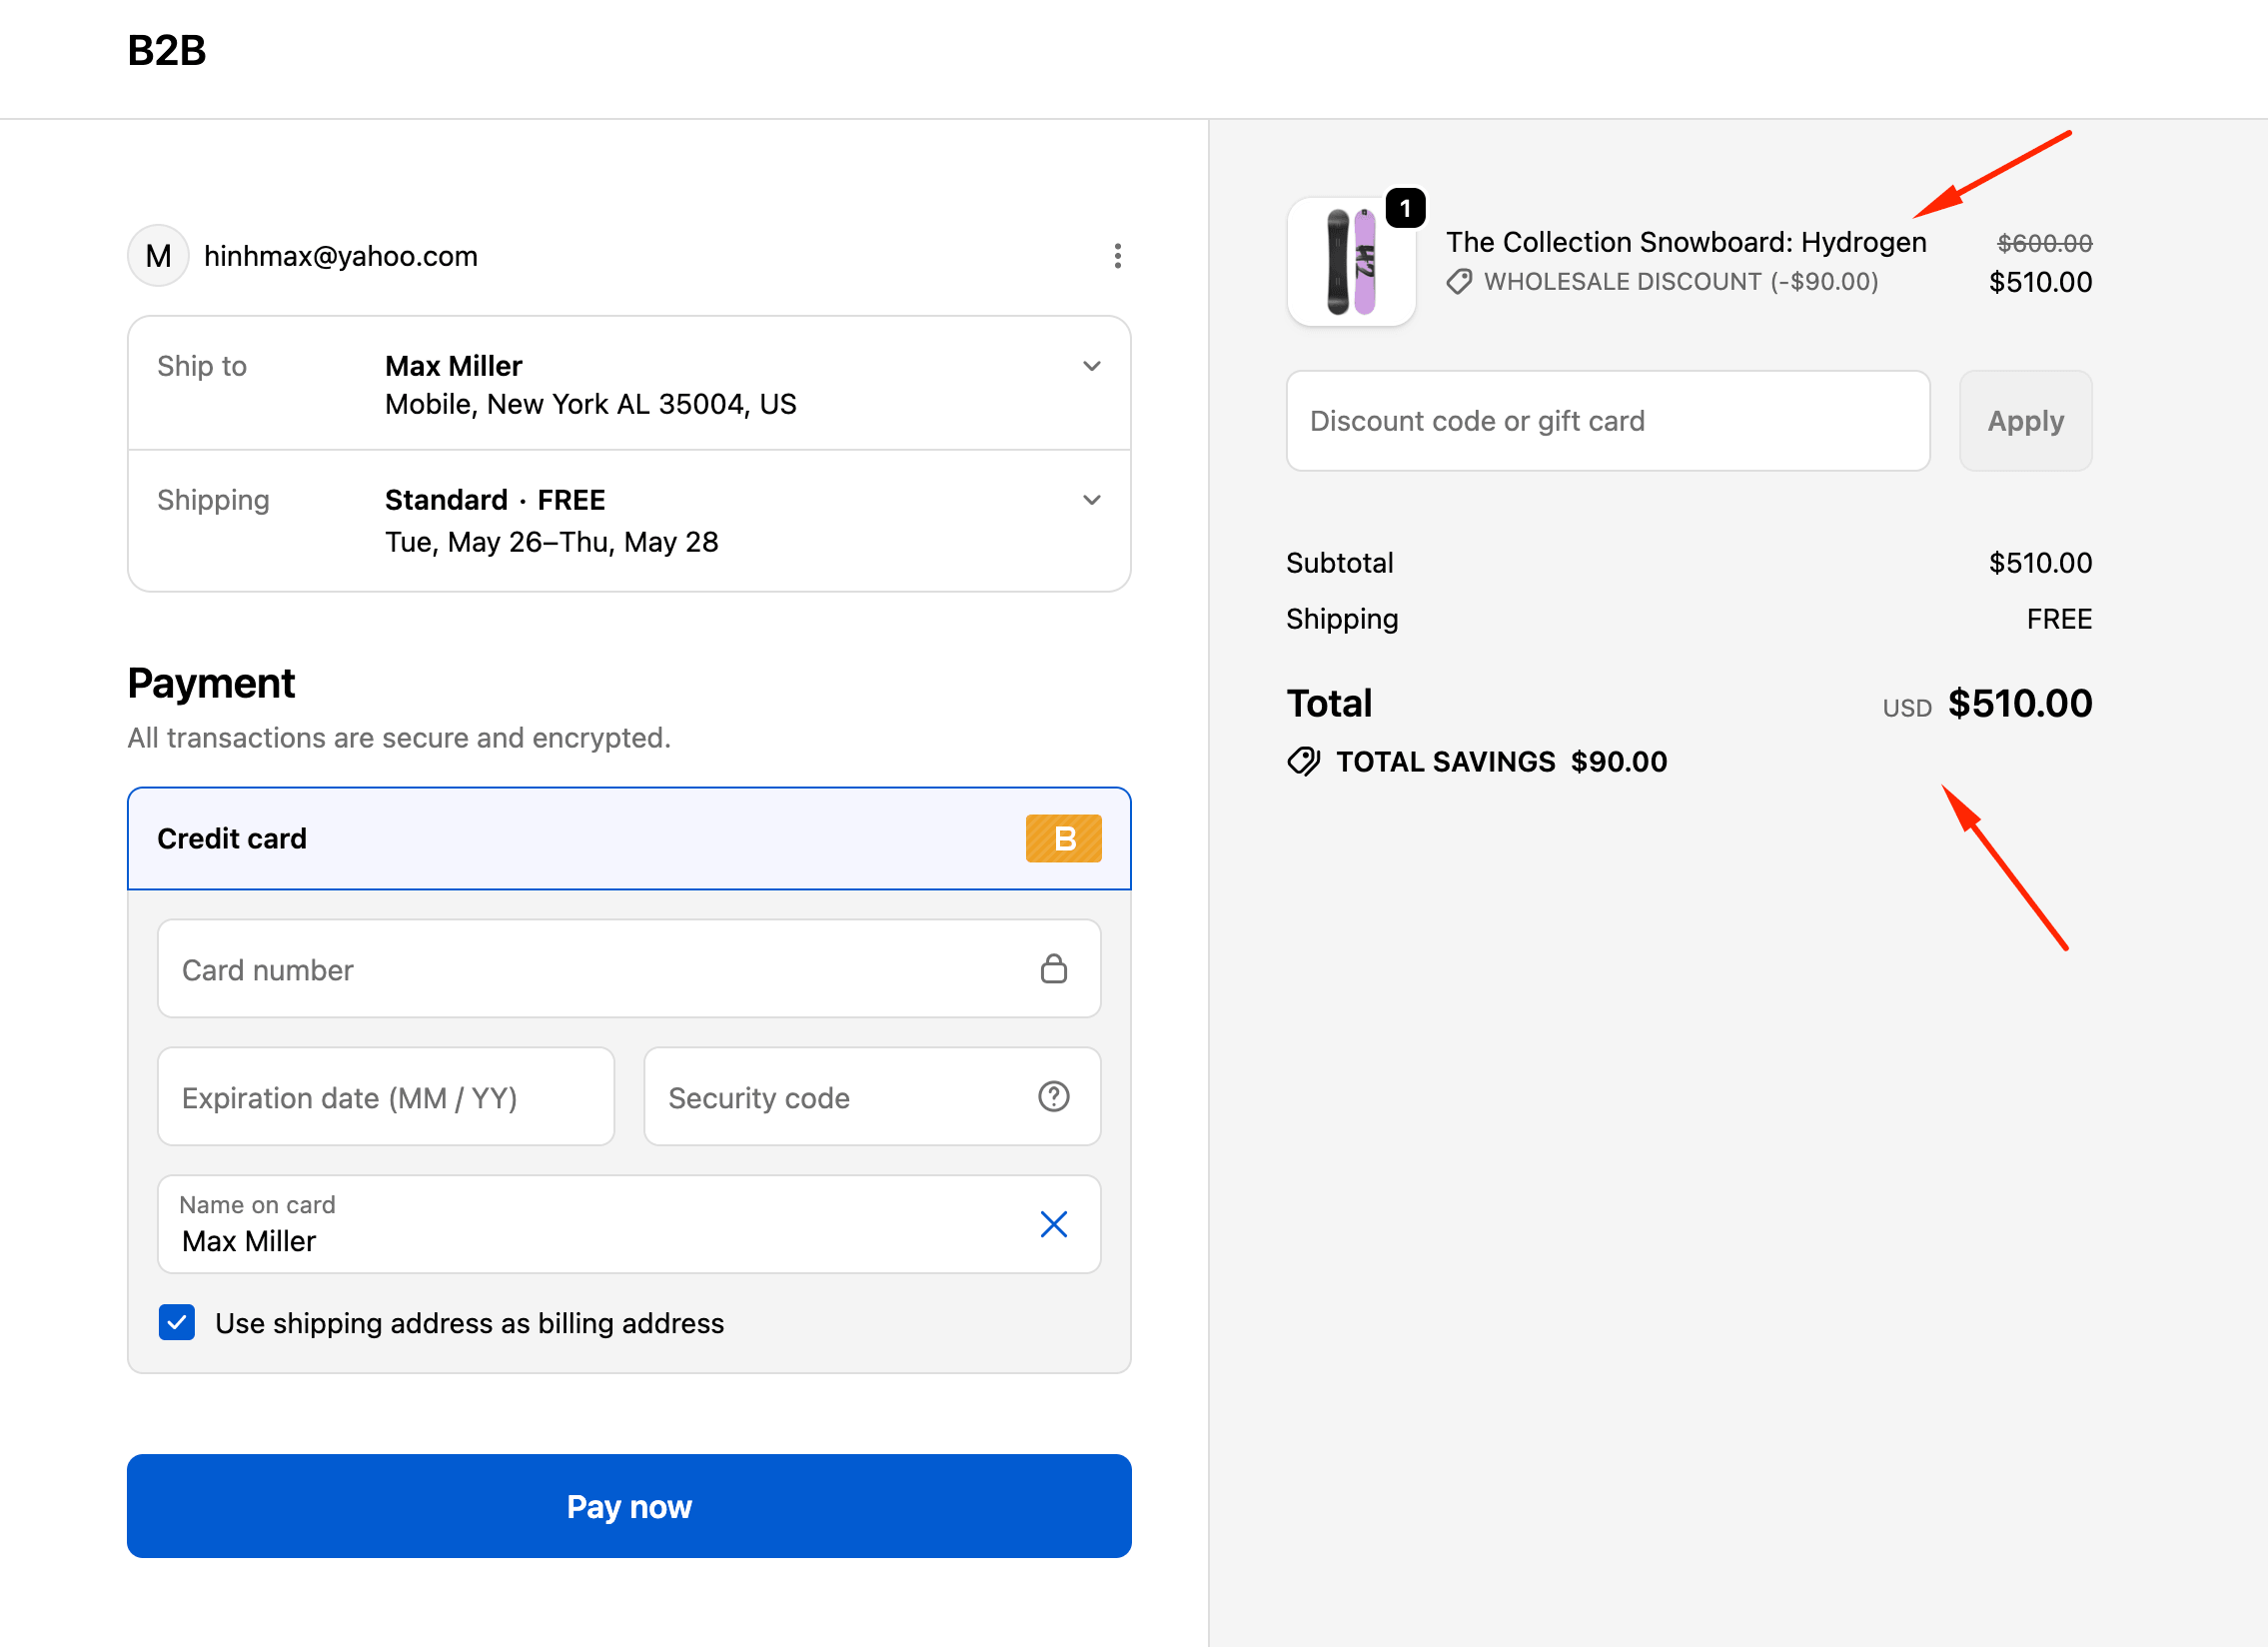This screenshot has width=2268, height=1647.
Task: Click the M avatar circle
Action: click(158, 256)
